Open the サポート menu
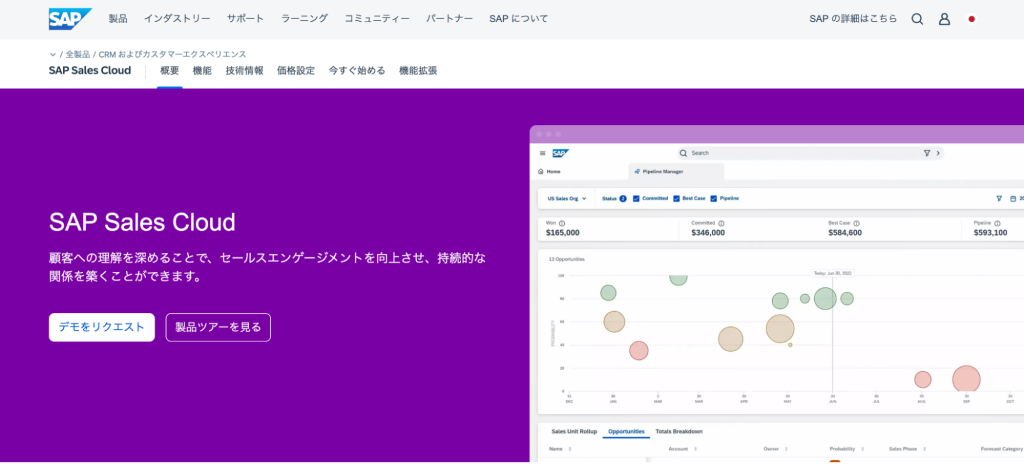Image resolution: width=1024 pixels, height=475 pixels. (246, 19)
